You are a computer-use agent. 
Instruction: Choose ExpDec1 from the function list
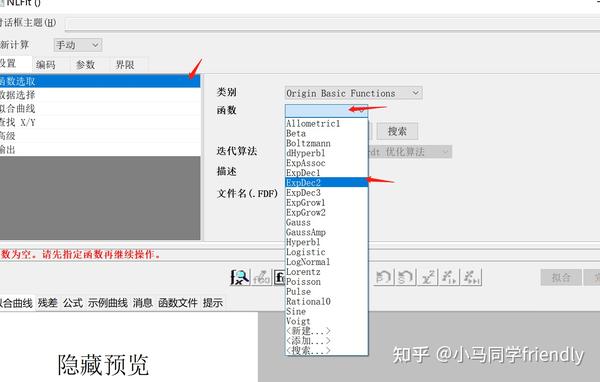point(326,173)
